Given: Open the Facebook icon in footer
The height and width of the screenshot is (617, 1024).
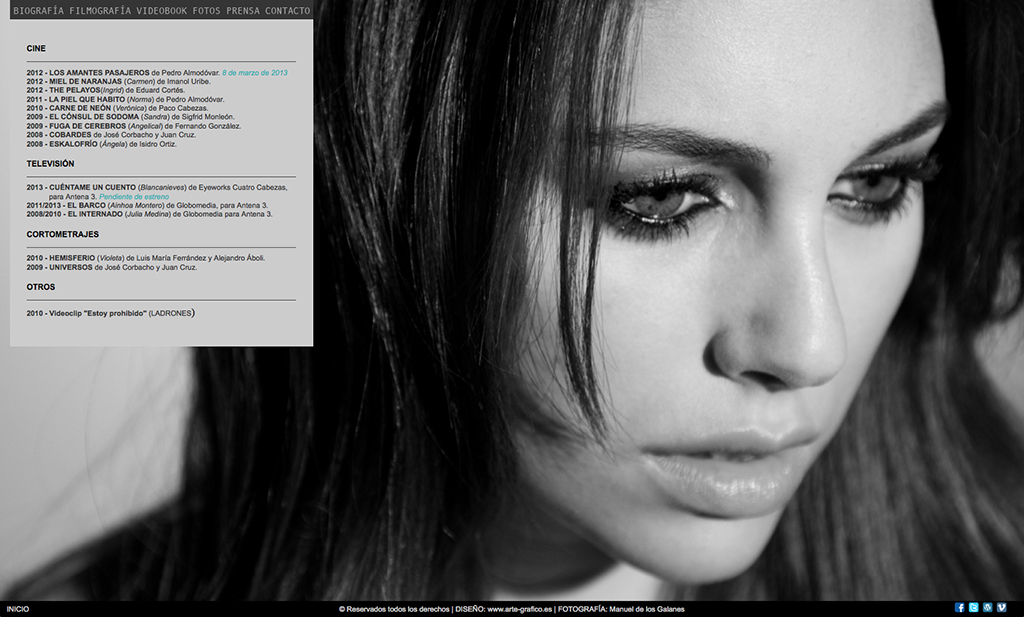Looking at the screenshot, I should tap(960, 608).
